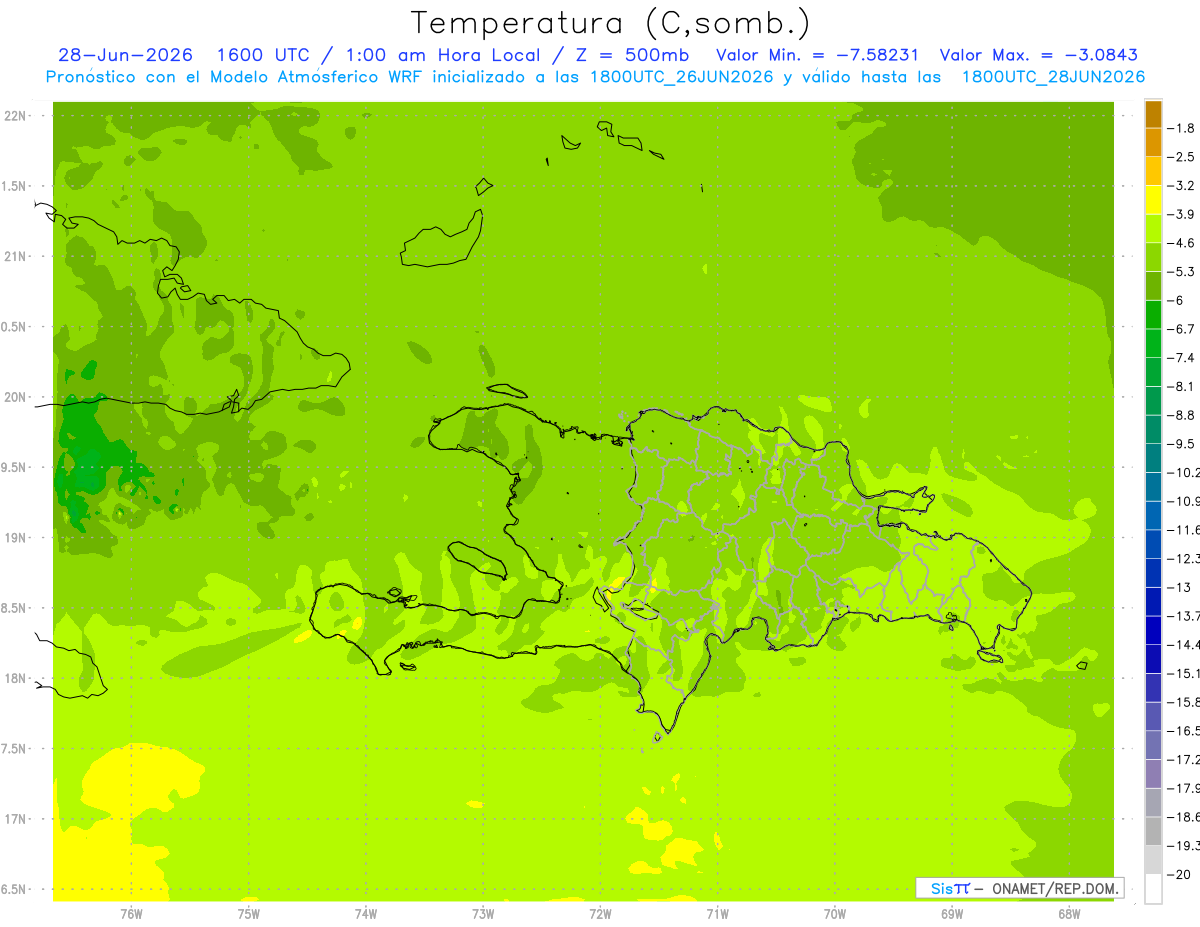Click the "-2.5" colorbar value
The height and width of the screenshot is (927, 1200).
pyautogui.click(x=1182, y=157)
